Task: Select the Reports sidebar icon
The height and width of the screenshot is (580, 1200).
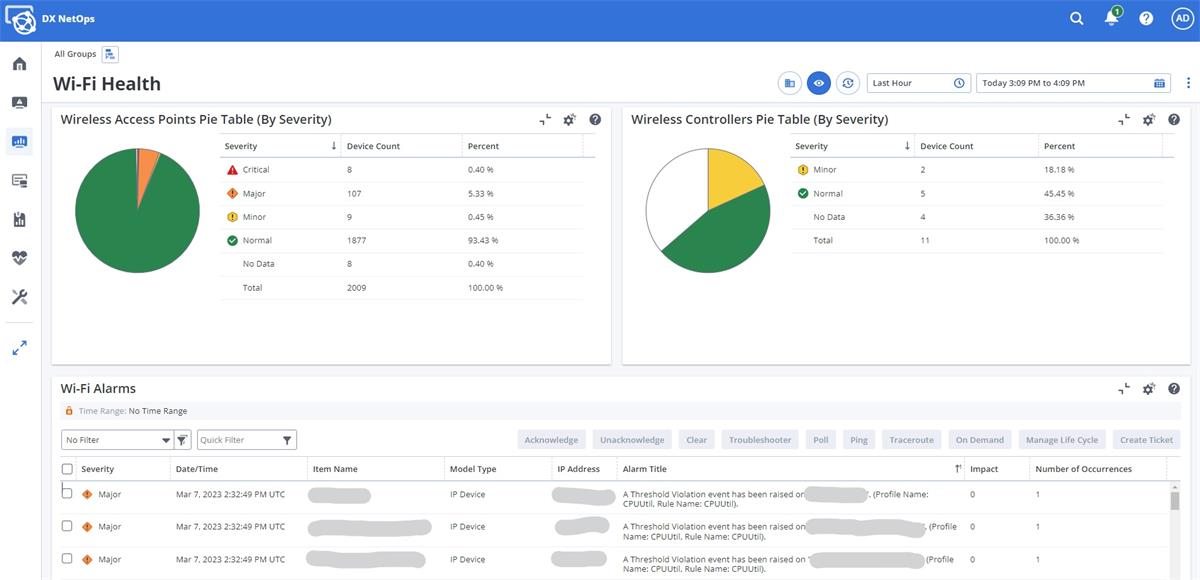Action: 18,219
